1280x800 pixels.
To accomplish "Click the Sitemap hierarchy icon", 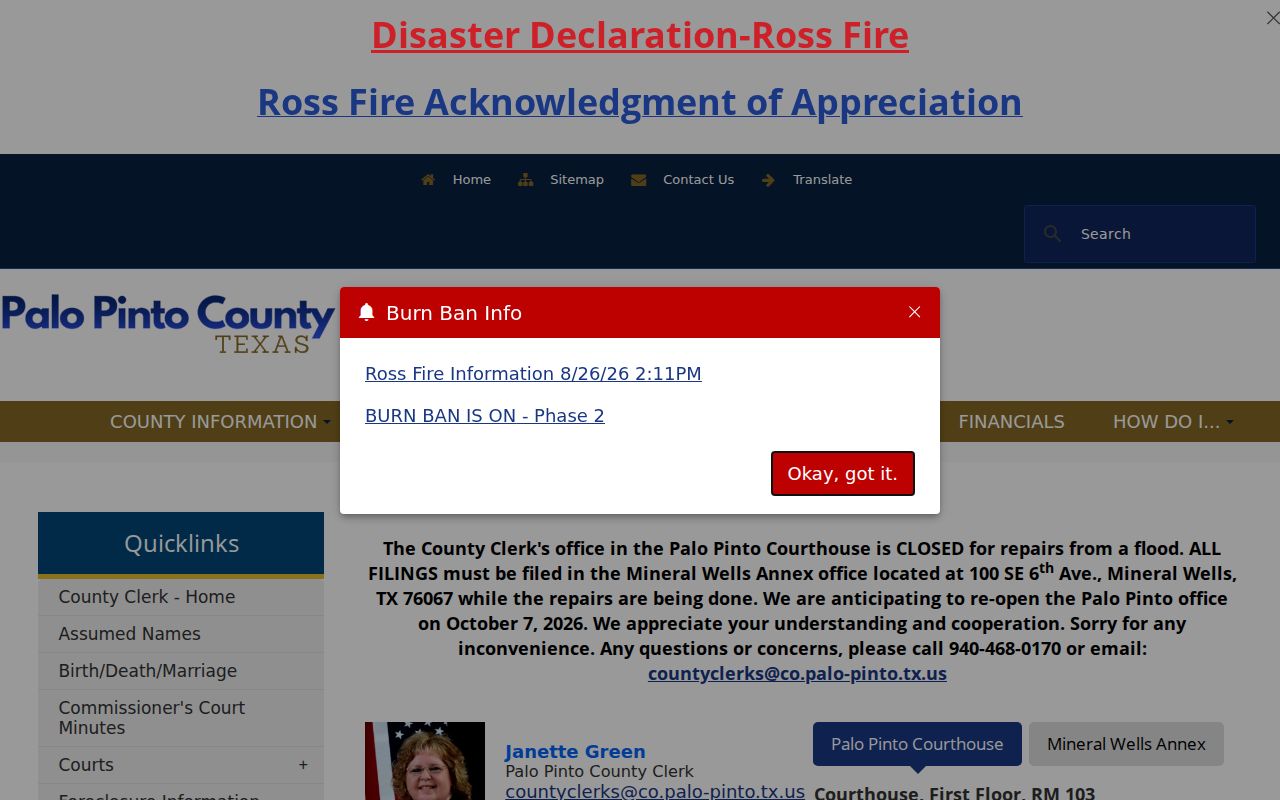I will [525, 180].
